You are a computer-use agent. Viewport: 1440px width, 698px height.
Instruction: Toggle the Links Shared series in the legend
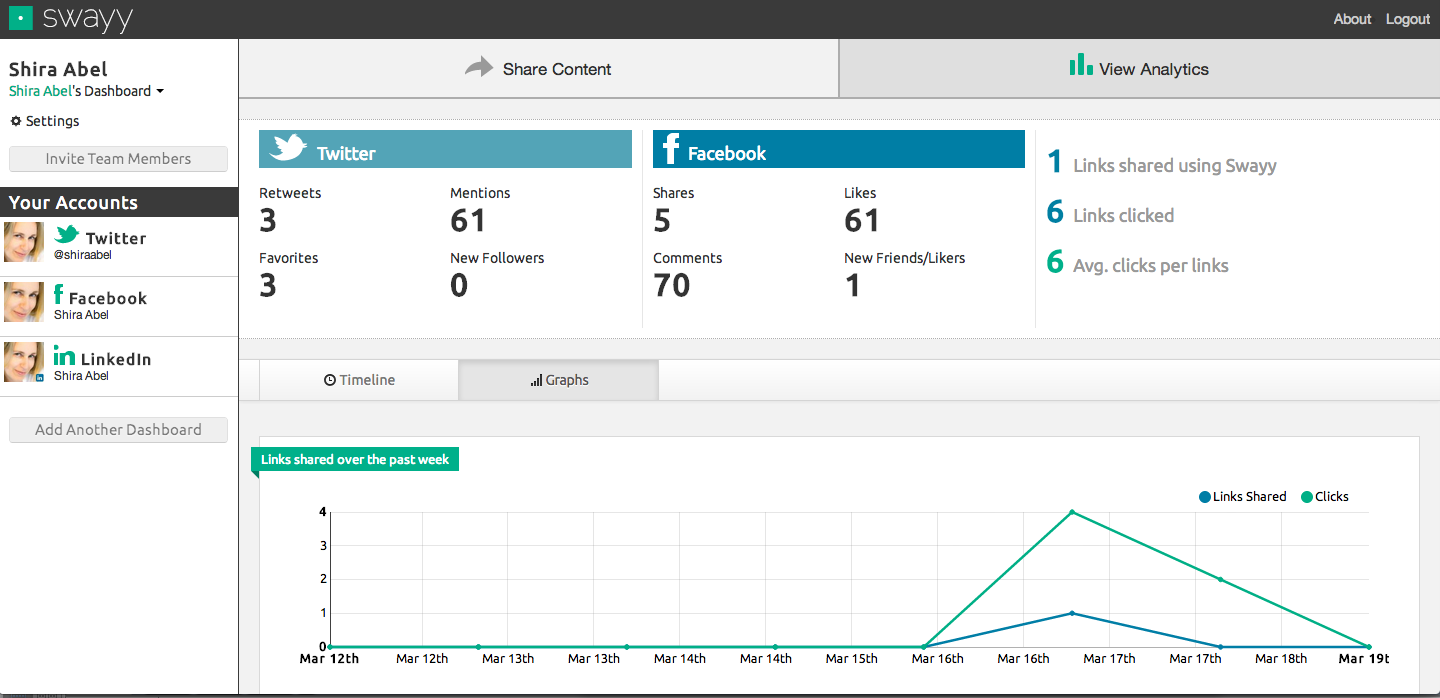click(x=1242, y=496)
